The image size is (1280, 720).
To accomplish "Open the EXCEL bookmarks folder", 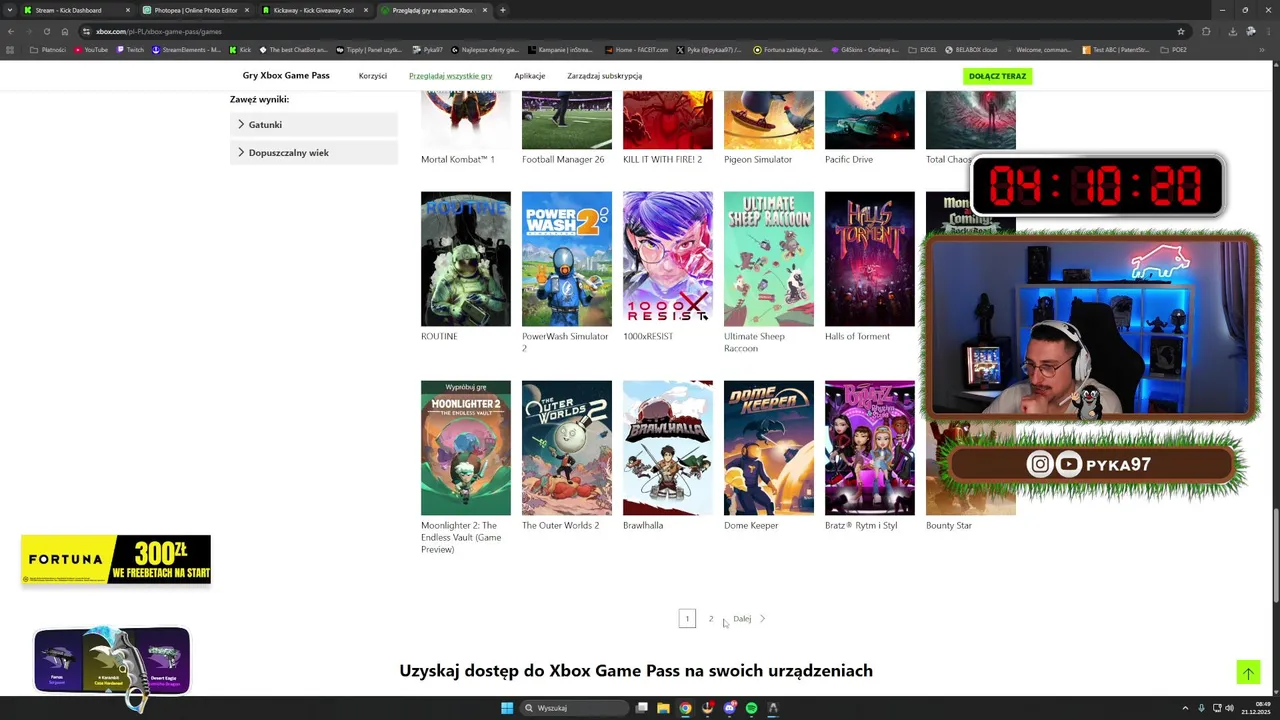I will [x=923, y=49].
